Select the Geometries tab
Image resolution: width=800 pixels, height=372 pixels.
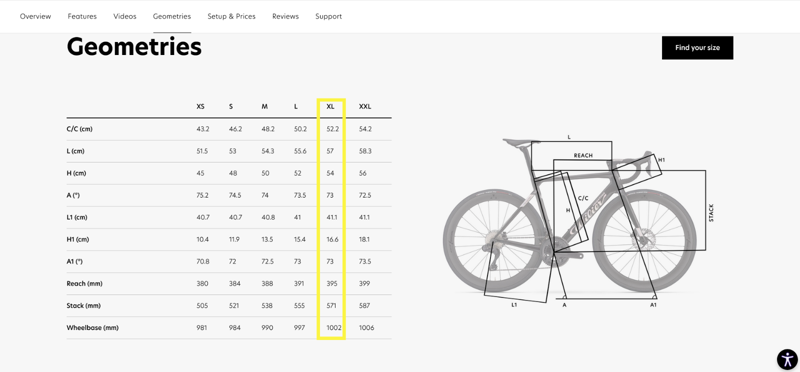172,16
